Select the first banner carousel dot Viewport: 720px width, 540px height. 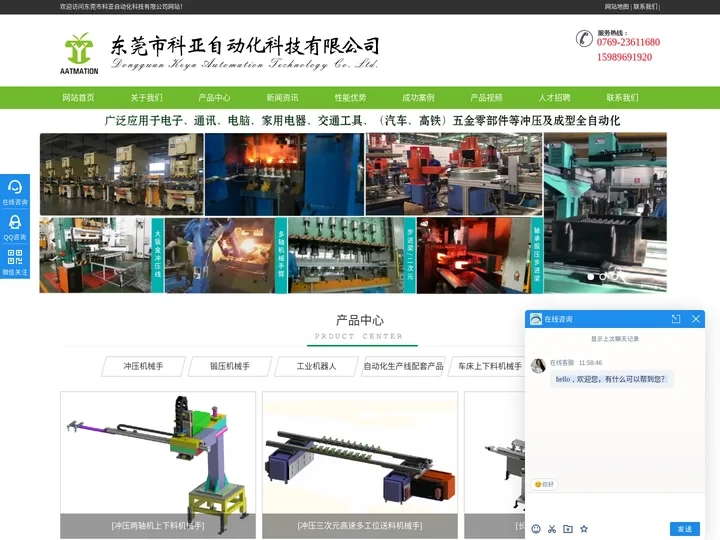coord(590,276)
